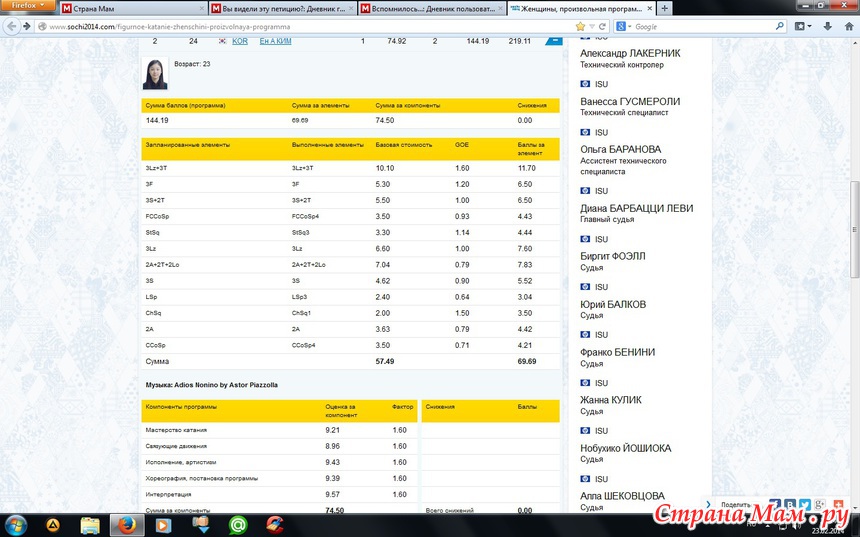Click 'Музыка: Adios Nonino by Astor Piazzolla' text
This screenshot has height=537, width=860.
coord(212,385)
